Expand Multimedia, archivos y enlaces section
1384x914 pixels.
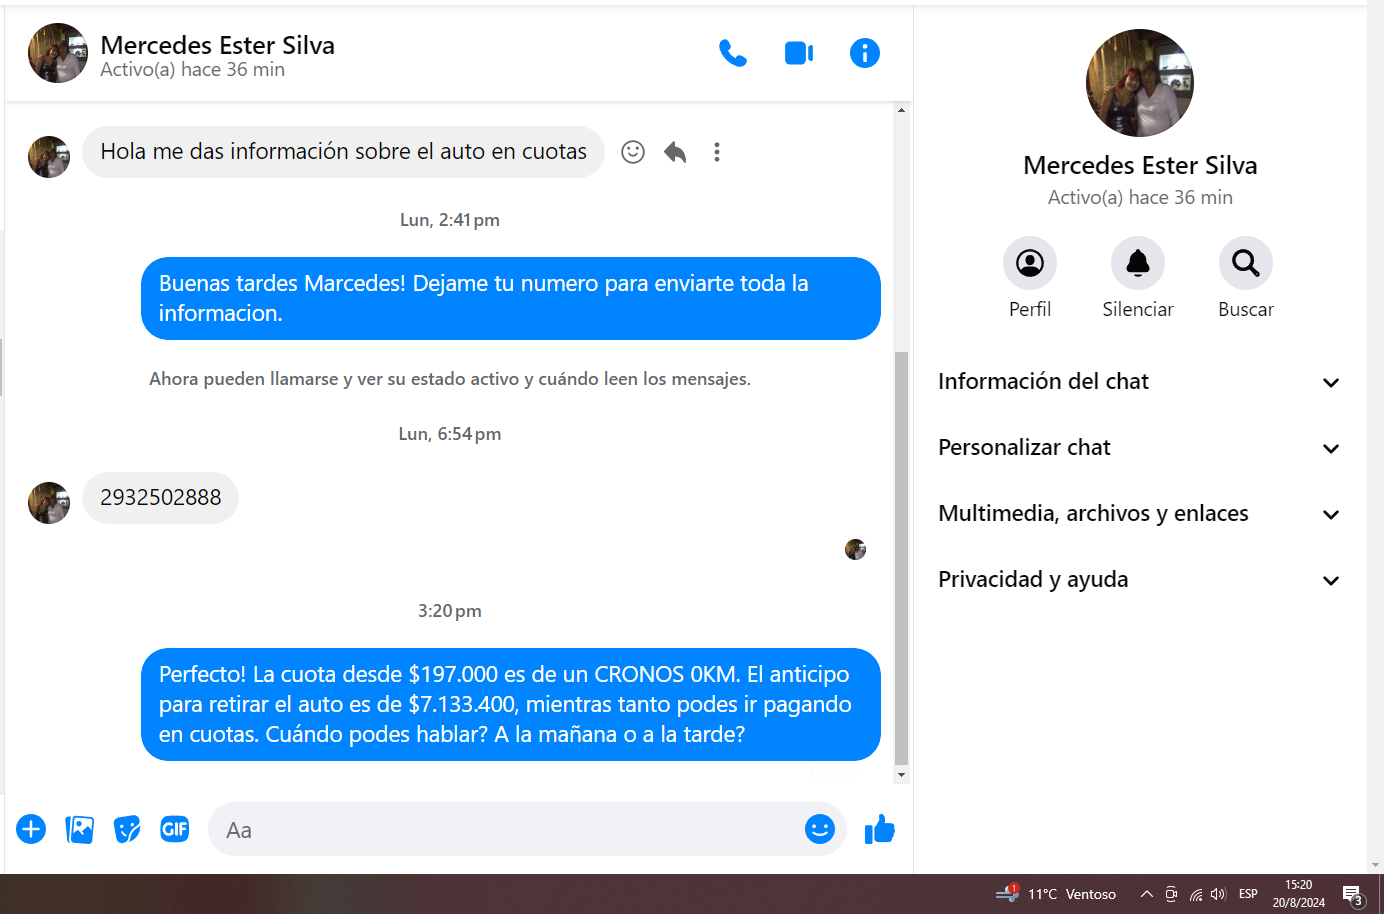[1139, 514]
